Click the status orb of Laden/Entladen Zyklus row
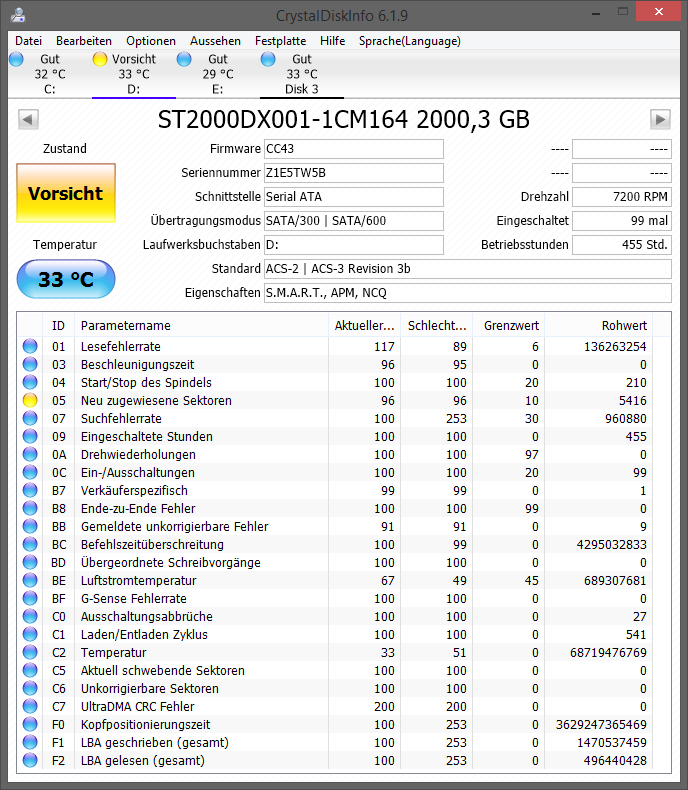Image resolution: width=688 pixels, height=790 pixels. (30, 634)
